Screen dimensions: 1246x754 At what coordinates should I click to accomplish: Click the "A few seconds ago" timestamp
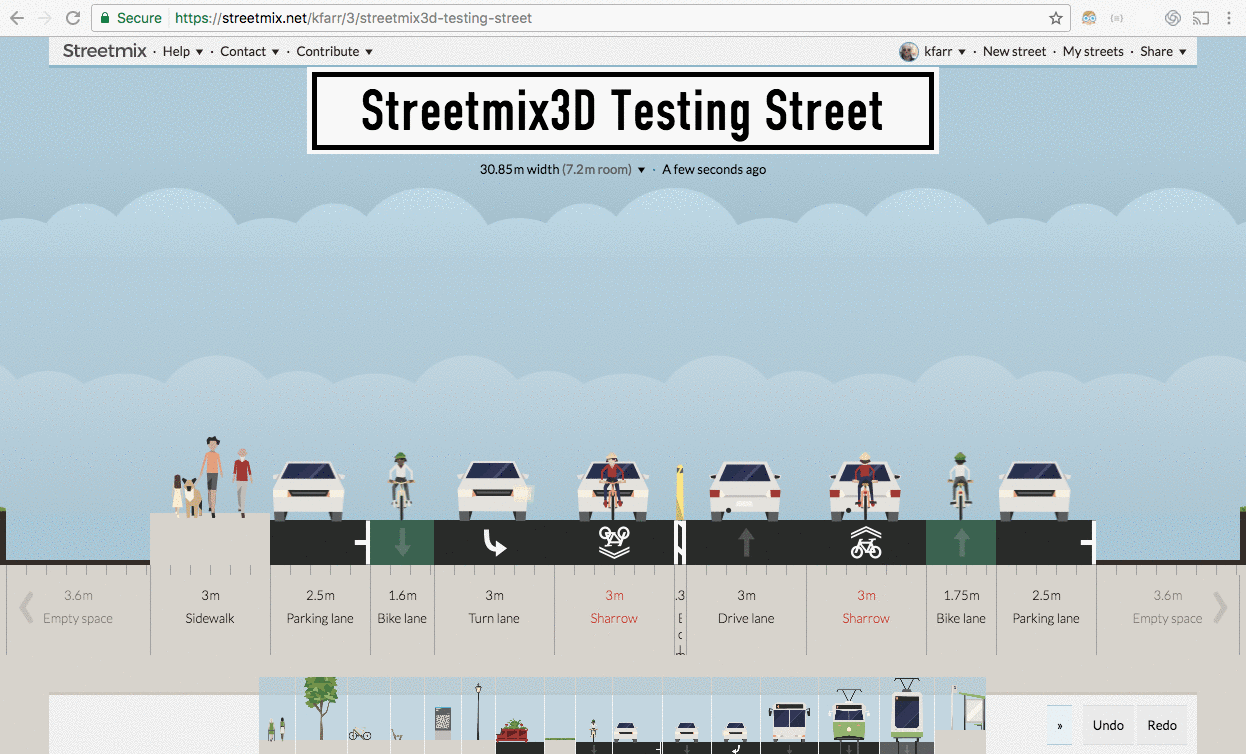click(714, 169)
